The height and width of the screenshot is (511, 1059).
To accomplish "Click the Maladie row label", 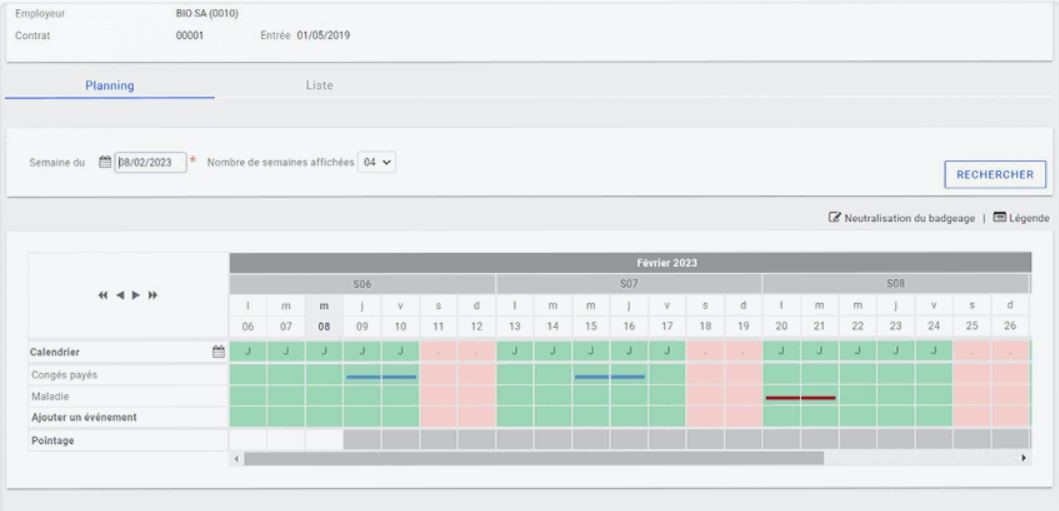I will pyautogui.click(x=50, y=396).
